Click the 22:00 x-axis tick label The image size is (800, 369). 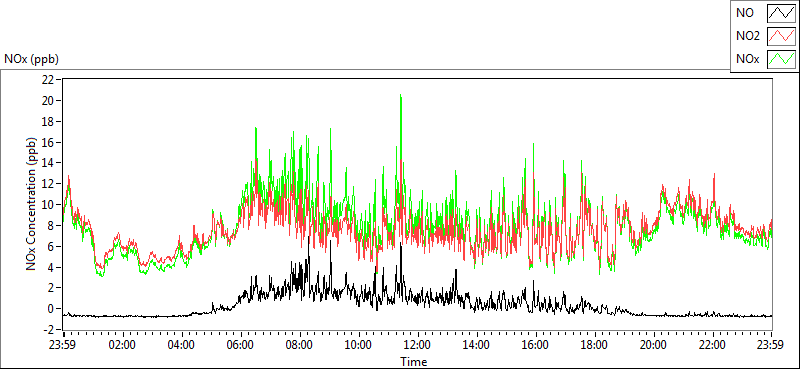tap(712, 345)
